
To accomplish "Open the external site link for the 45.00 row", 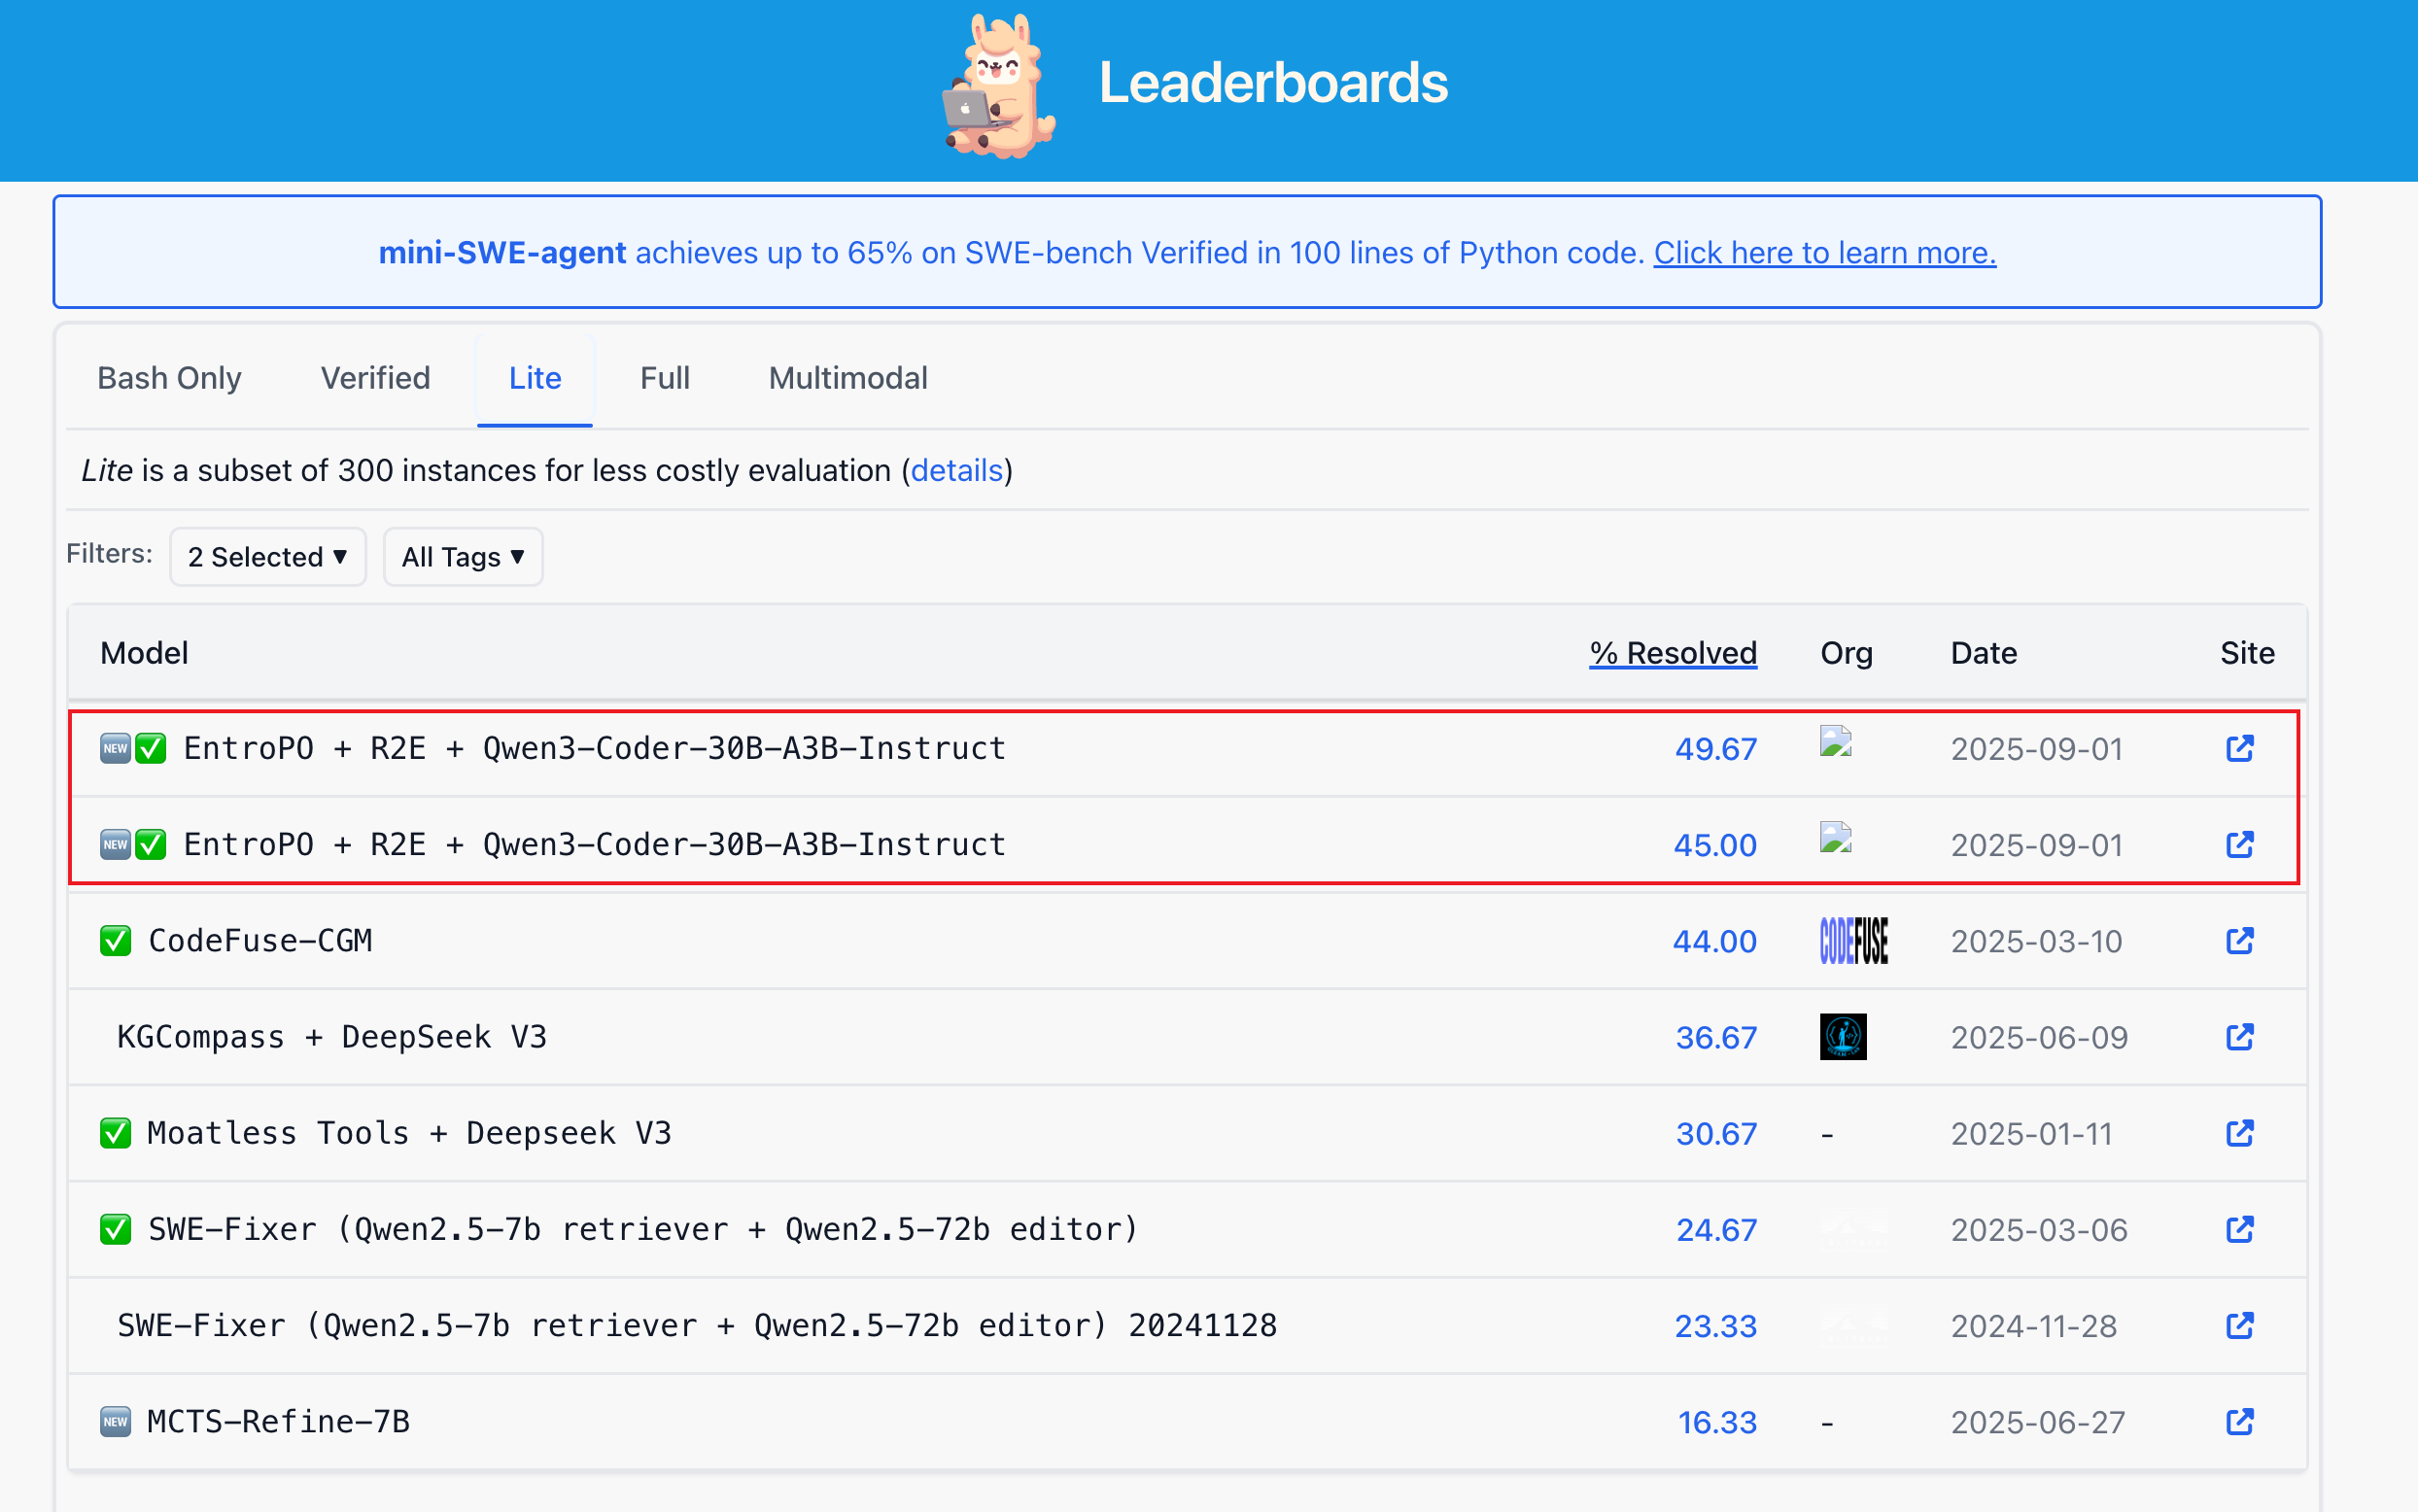I will [2239, 844].
